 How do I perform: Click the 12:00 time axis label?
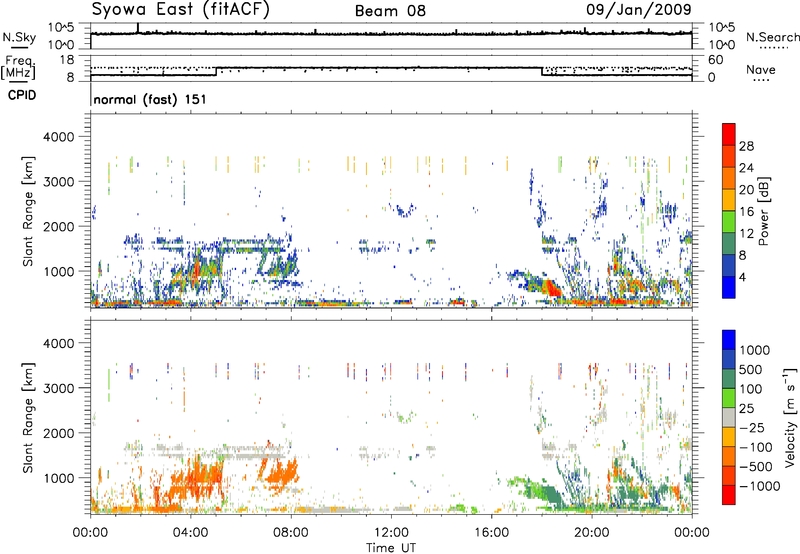tap(391, 533)
